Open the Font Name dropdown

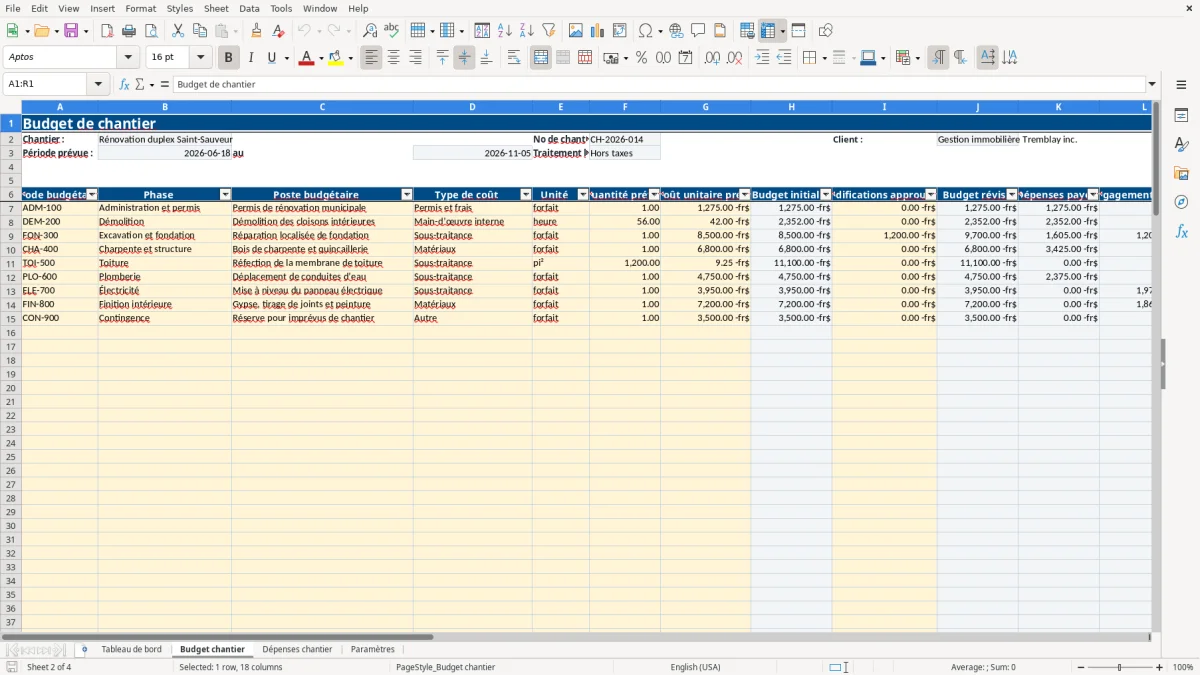pos(127,58)
